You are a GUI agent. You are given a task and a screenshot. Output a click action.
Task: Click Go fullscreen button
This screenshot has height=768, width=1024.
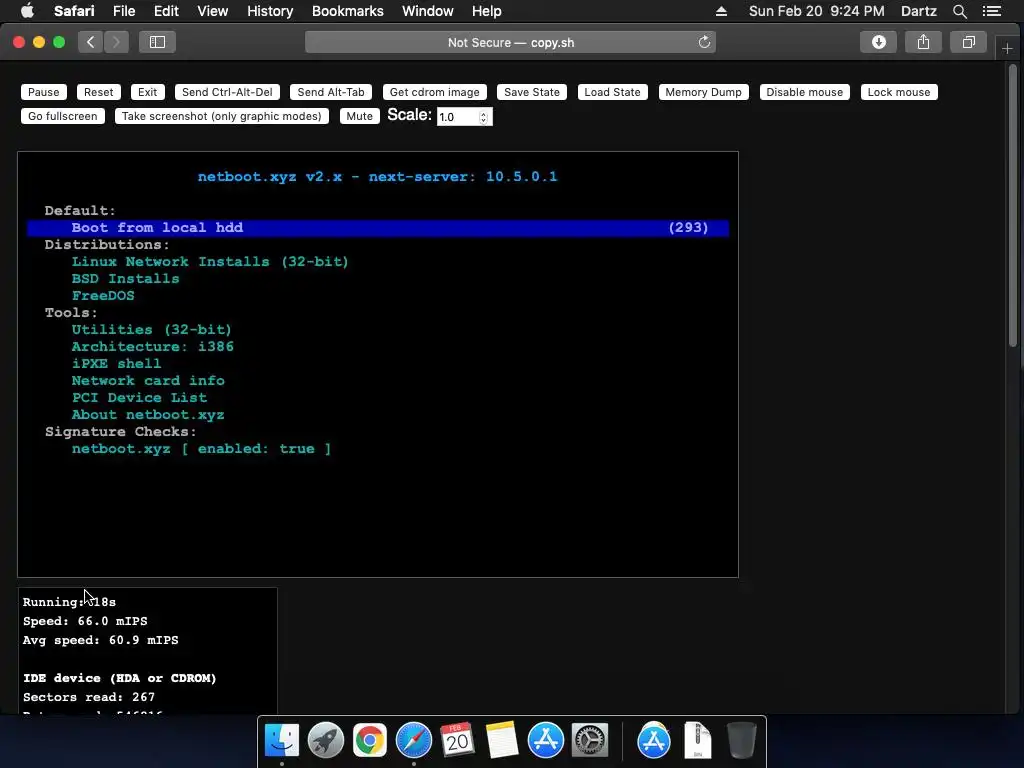(x=63, y=116)
